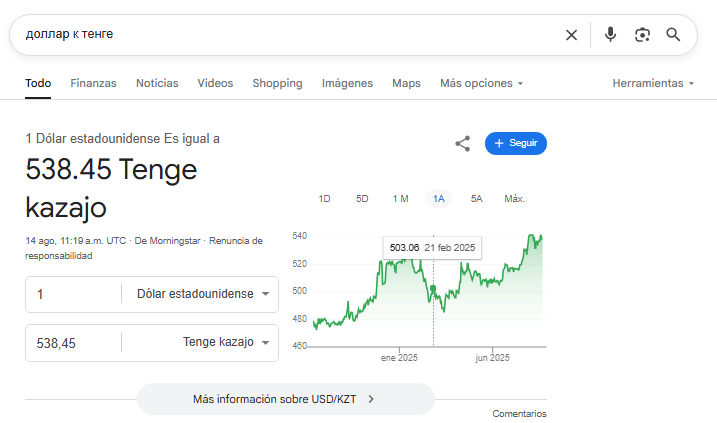Switch to the Finanzas tab
The height and width of the screenshot is (423, 717).
93,83
